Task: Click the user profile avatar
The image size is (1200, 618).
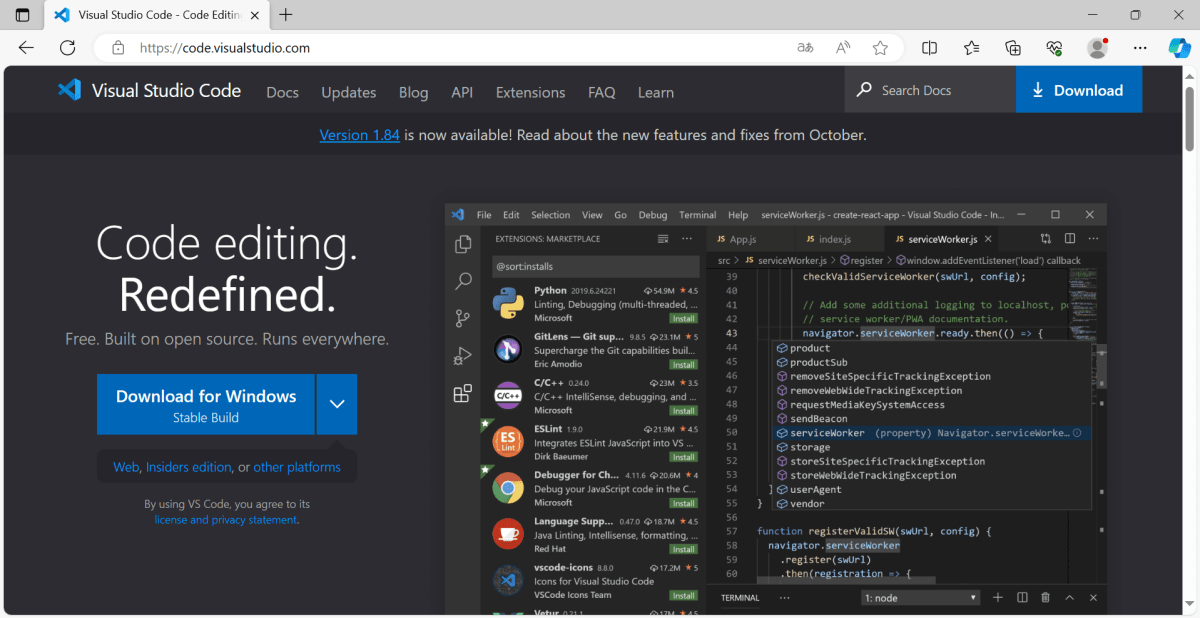Action: click(x=1097, y=48)
